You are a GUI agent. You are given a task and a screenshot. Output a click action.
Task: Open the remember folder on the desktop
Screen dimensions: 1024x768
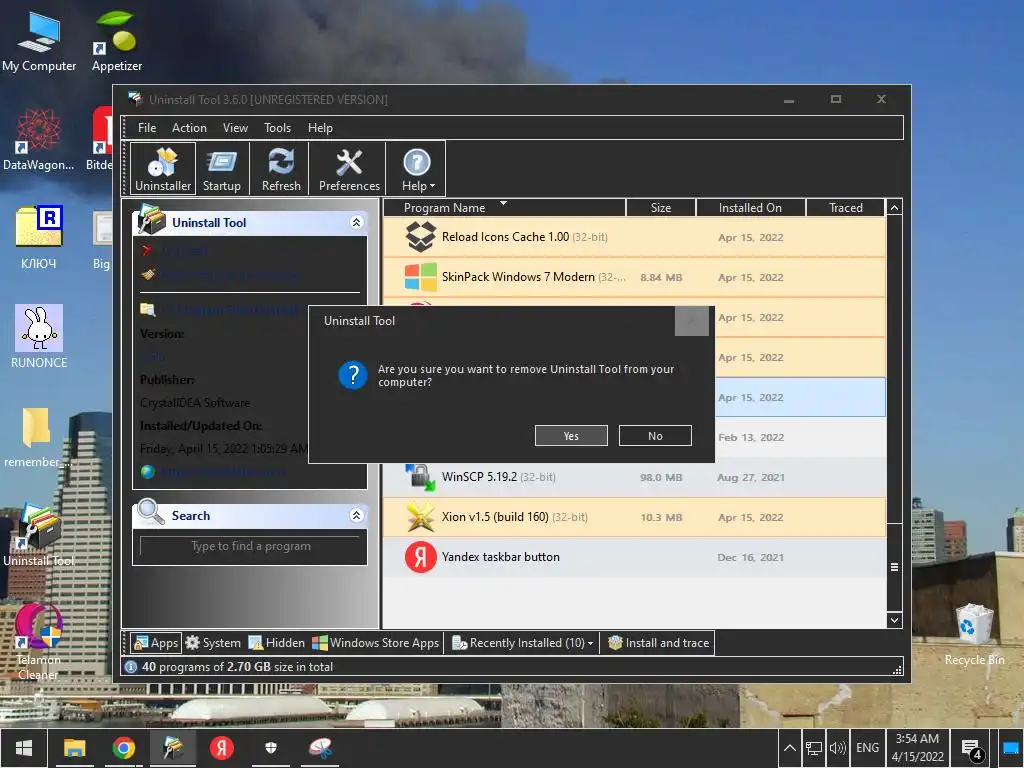37,438
